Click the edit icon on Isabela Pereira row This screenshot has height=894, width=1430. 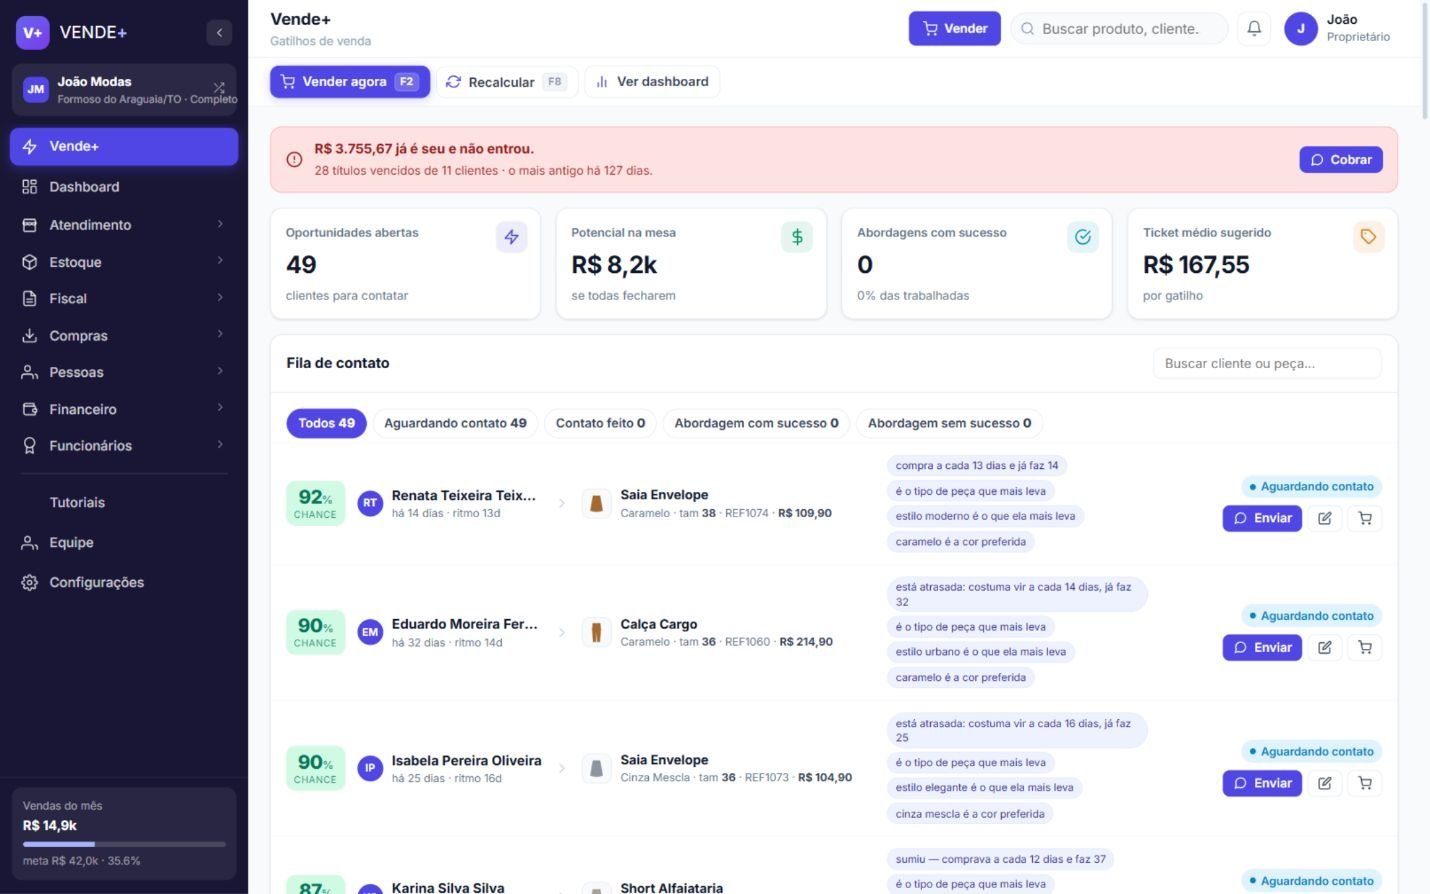[1325, 783]
